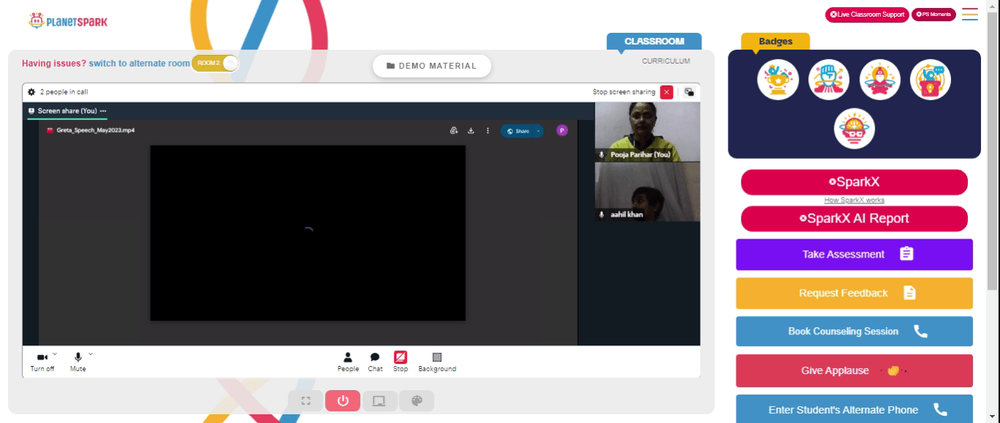Click the PlanetSpark logo

[x=68, y=21]
